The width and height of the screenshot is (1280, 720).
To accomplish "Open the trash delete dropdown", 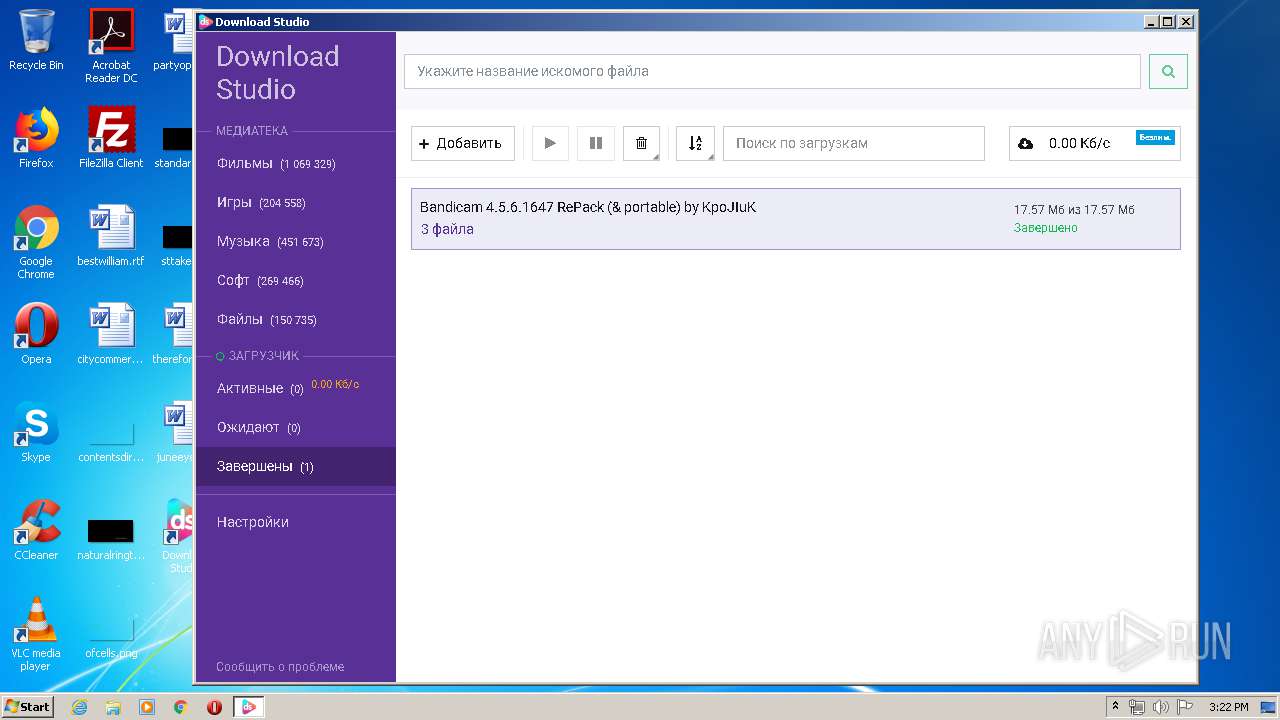I will click(642, 143).
